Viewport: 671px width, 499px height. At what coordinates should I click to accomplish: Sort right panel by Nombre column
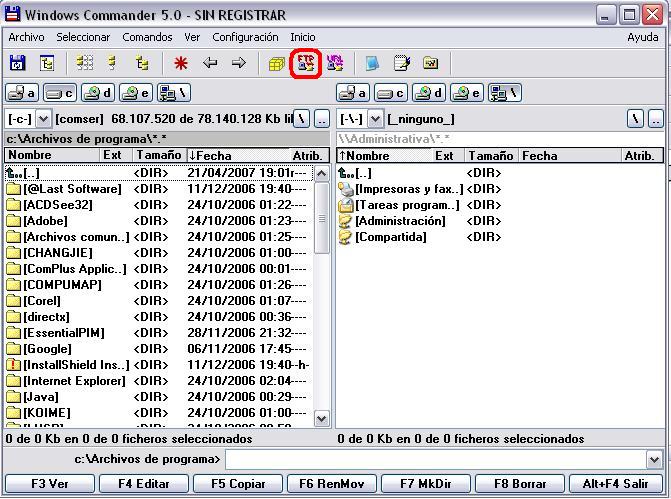pos(384,155)
